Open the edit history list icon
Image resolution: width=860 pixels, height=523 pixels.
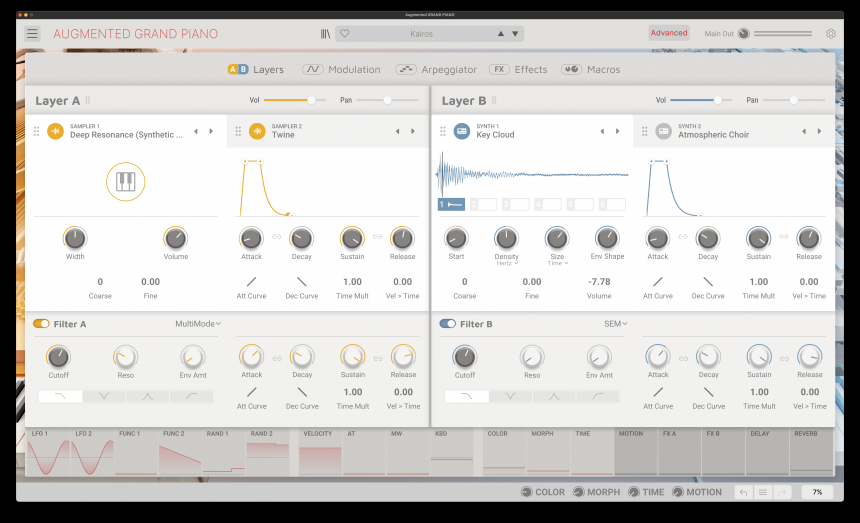pyautogui.click(x=762, y=492)
